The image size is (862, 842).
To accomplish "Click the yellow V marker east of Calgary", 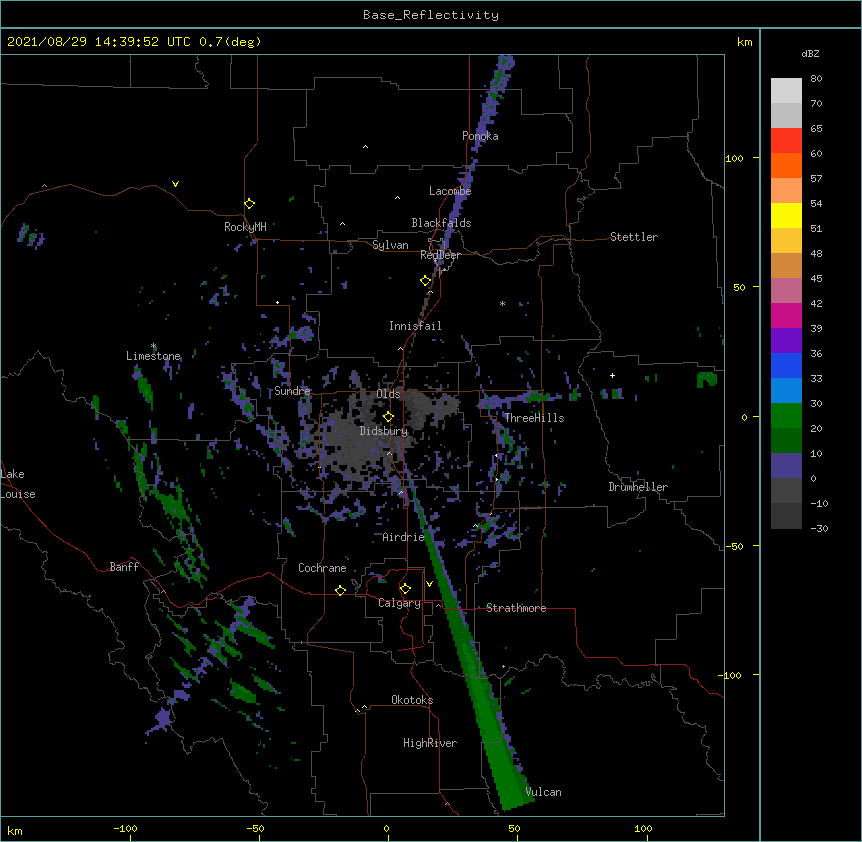I will tap(429, 584).
